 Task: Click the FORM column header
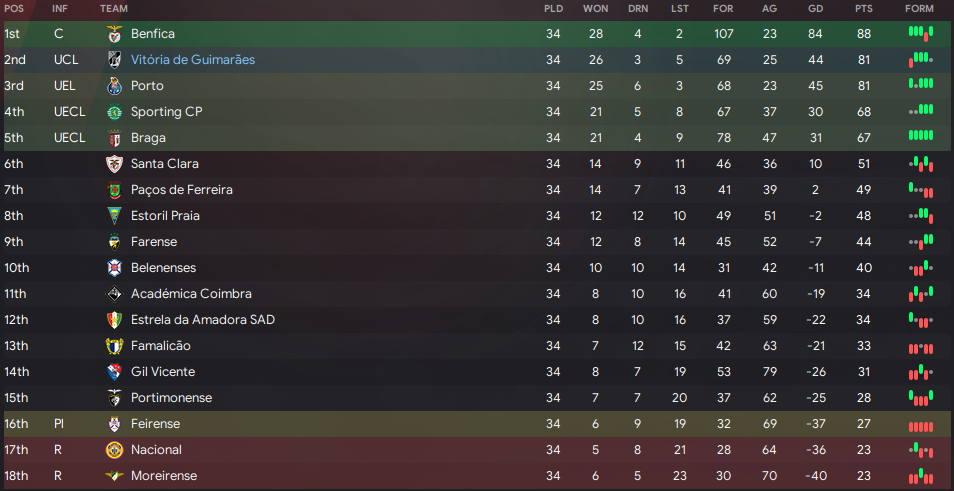(919, 9)
